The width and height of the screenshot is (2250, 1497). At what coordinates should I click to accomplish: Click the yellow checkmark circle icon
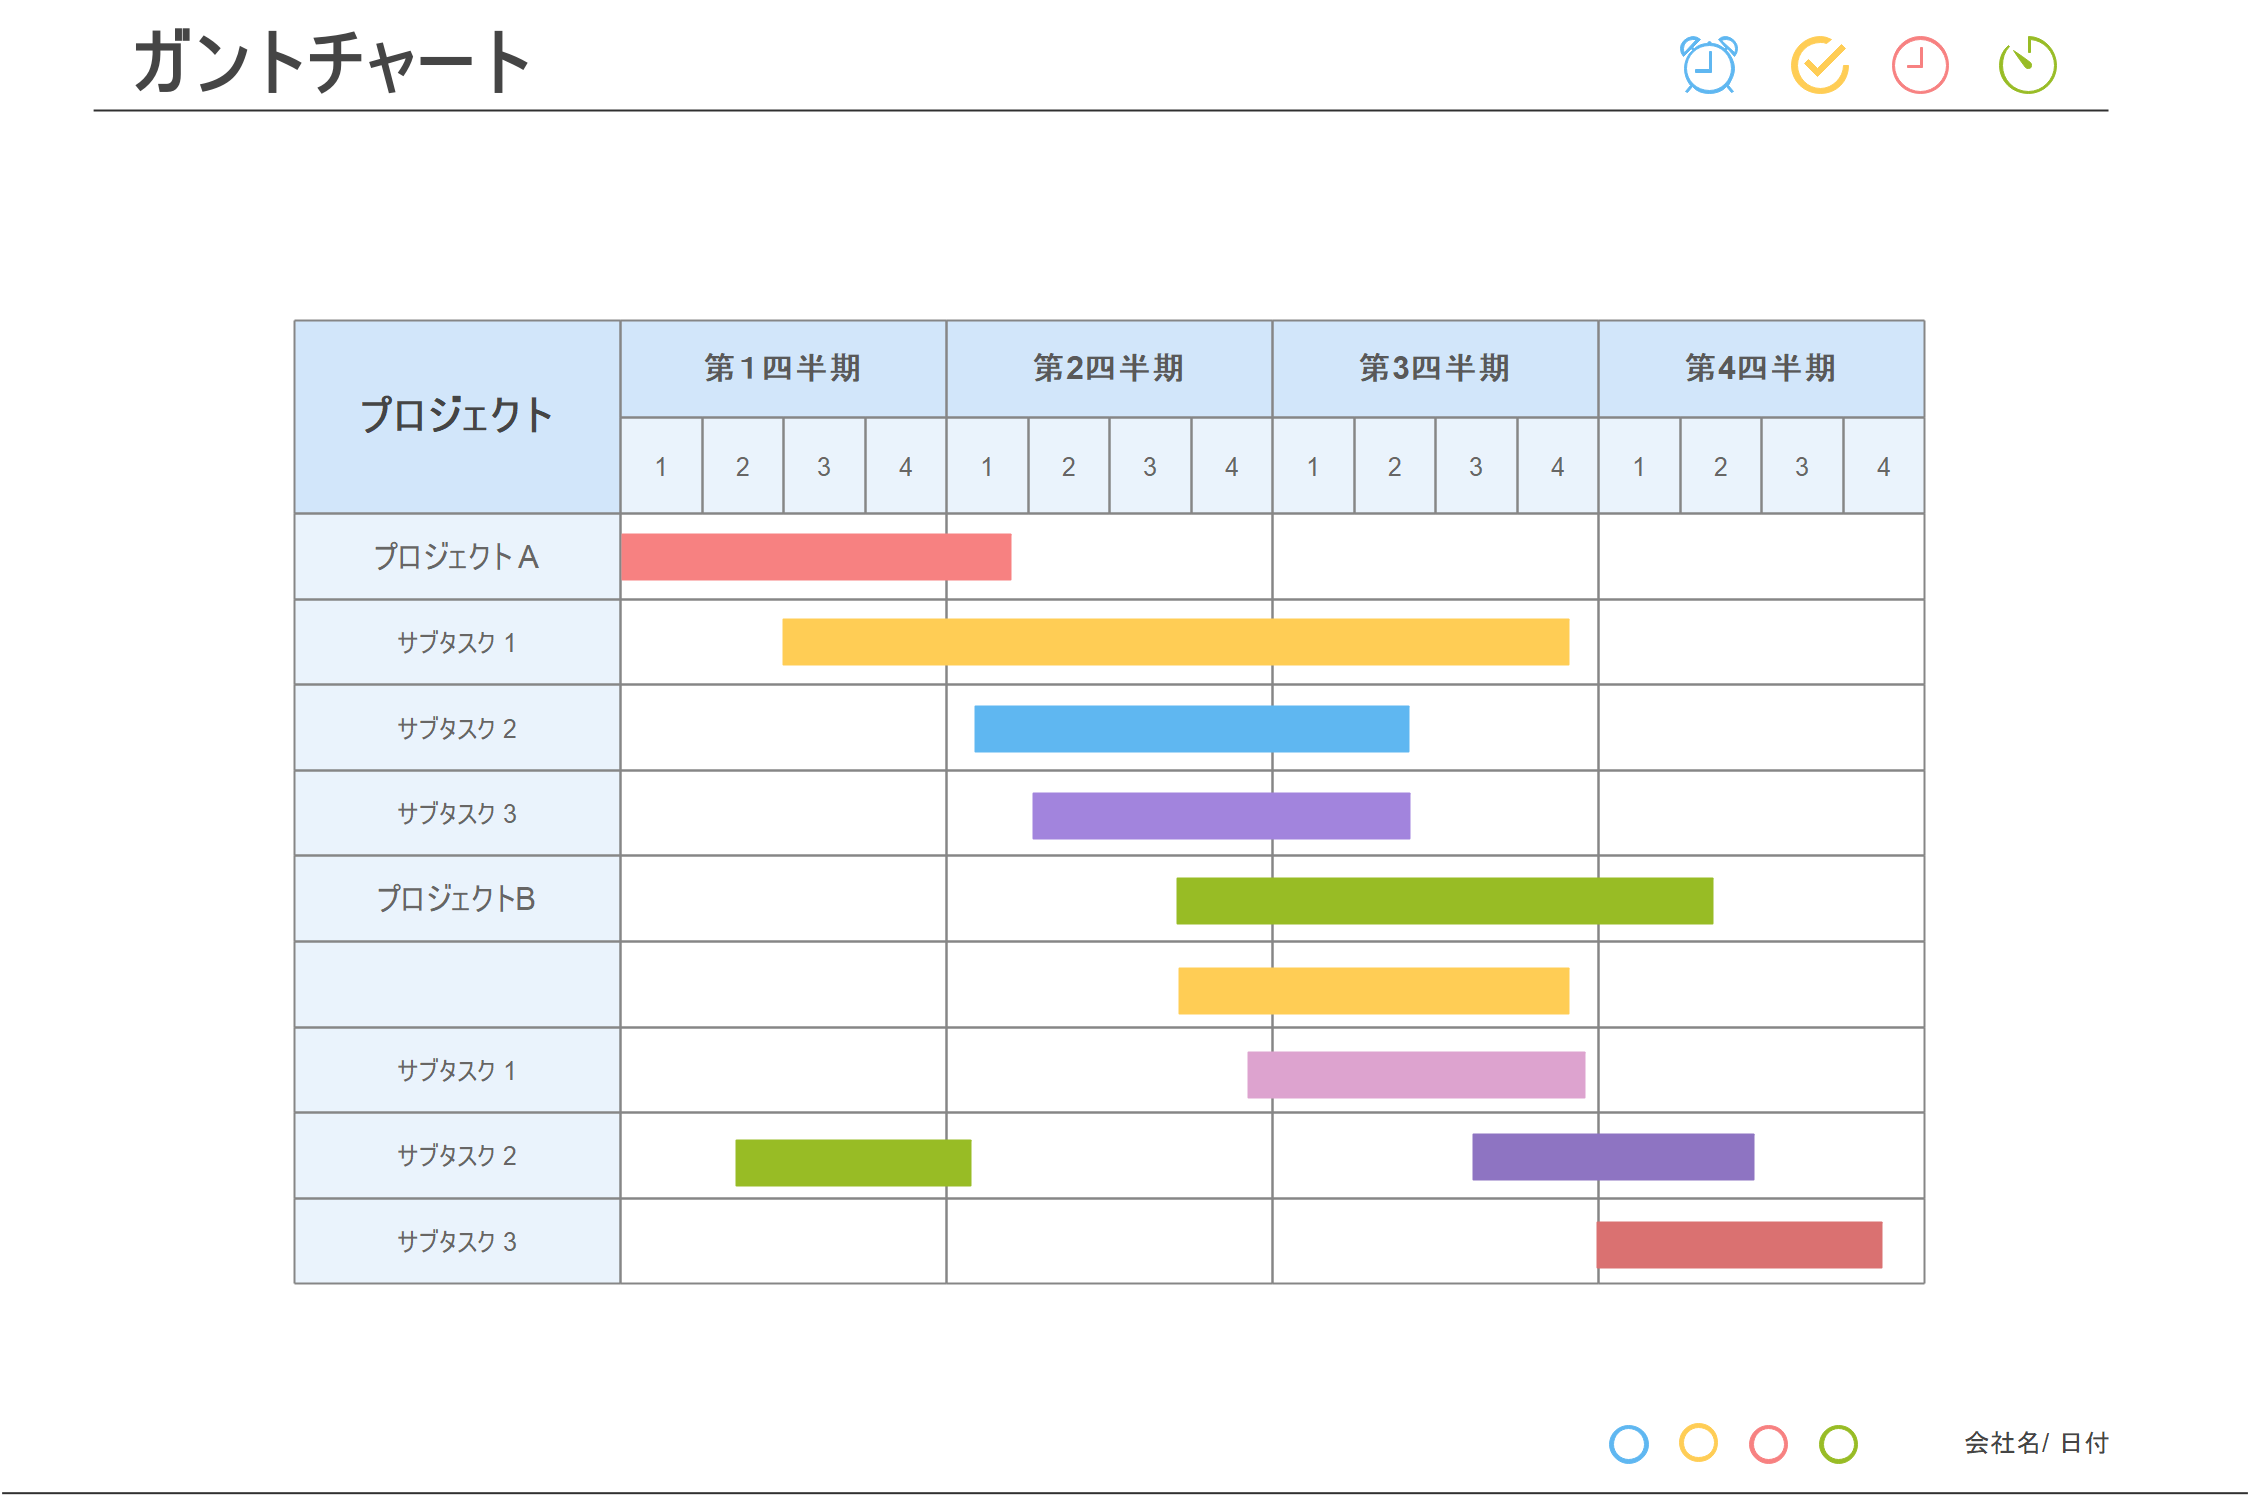click(x=1818, y=66)
